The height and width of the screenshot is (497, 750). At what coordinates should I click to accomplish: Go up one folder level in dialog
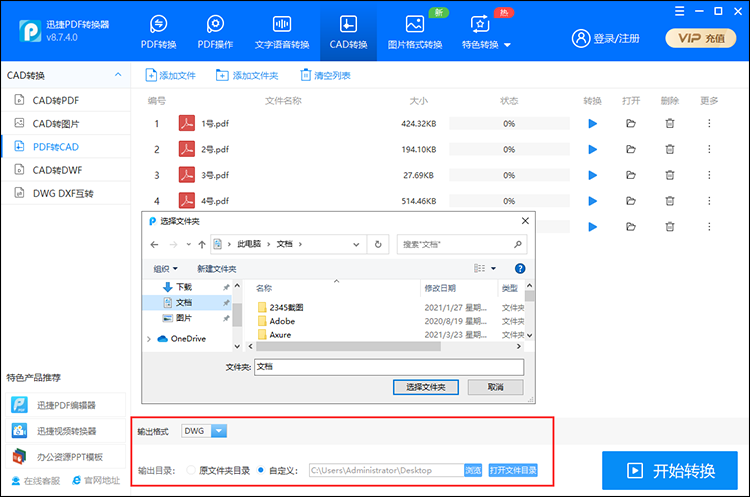(202, 244)
